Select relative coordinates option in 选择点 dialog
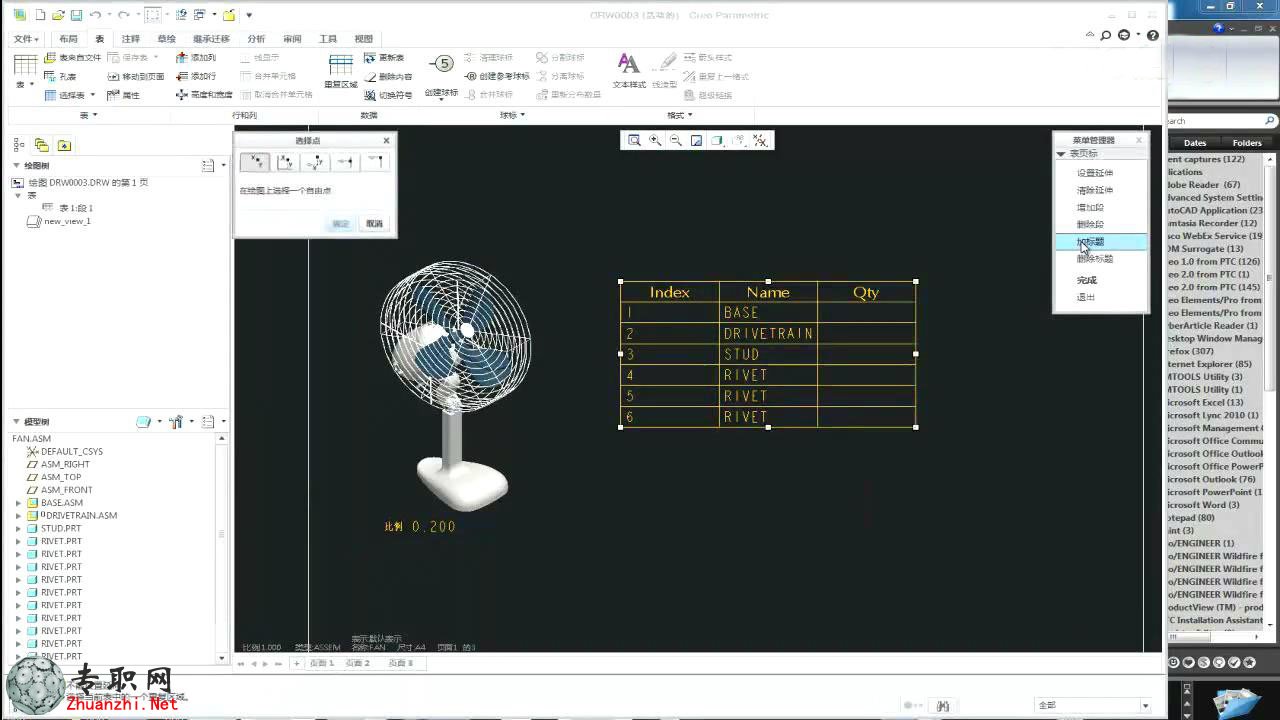This screenshot has width=1280, height=720. [316, 162]
